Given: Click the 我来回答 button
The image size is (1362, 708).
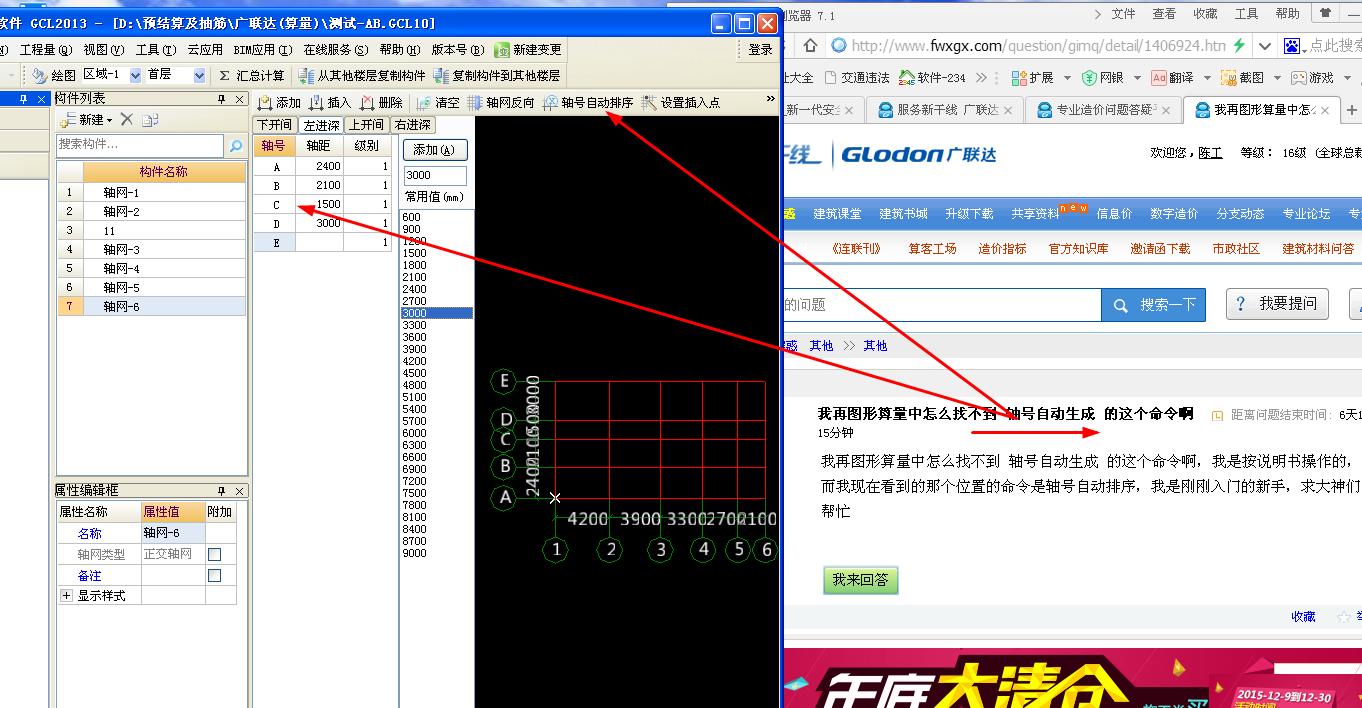Looking at the screenshot, I should click(x=861, y=579).
